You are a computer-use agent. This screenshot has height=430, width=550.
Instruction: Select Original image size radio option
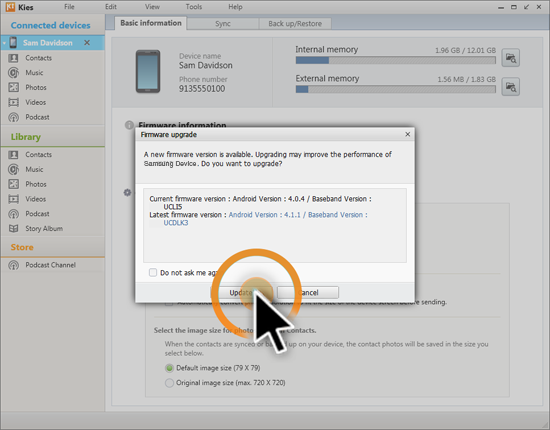(169, 383)
